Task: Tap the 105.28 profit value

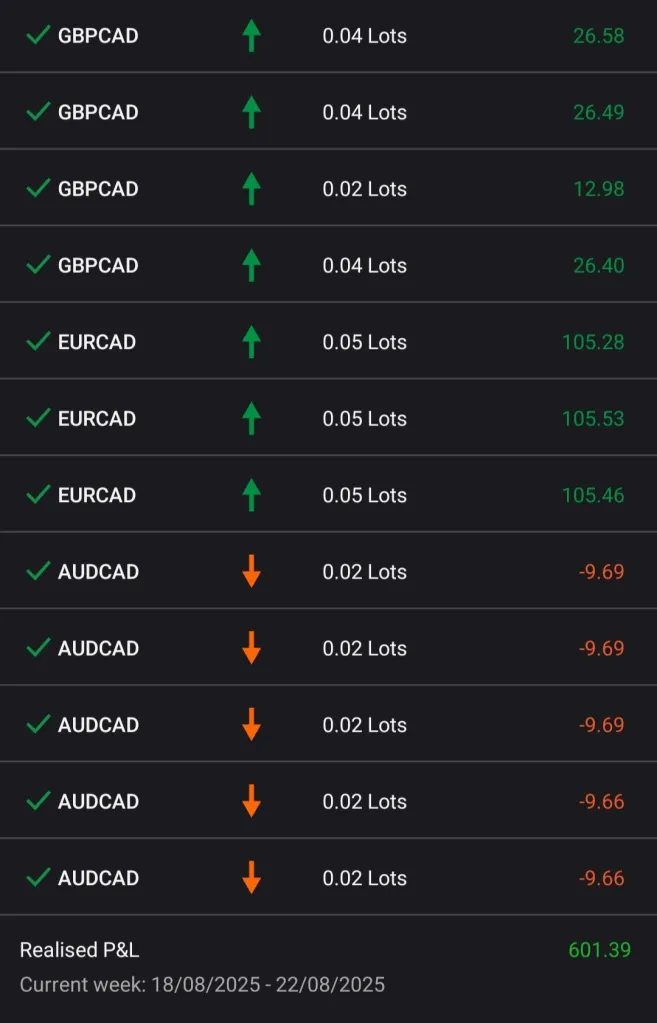Action: click(x=593, y=342)
